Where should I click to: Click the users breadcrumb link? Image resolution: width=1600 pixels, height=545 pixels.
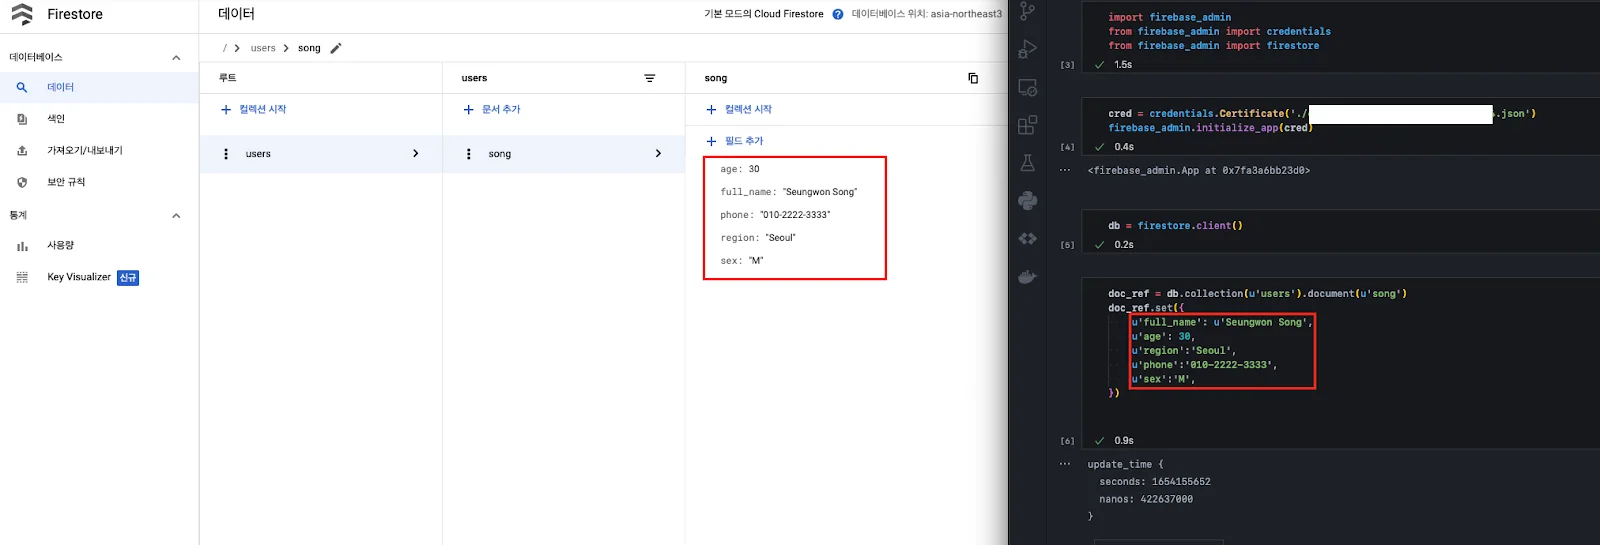(263, 48)
